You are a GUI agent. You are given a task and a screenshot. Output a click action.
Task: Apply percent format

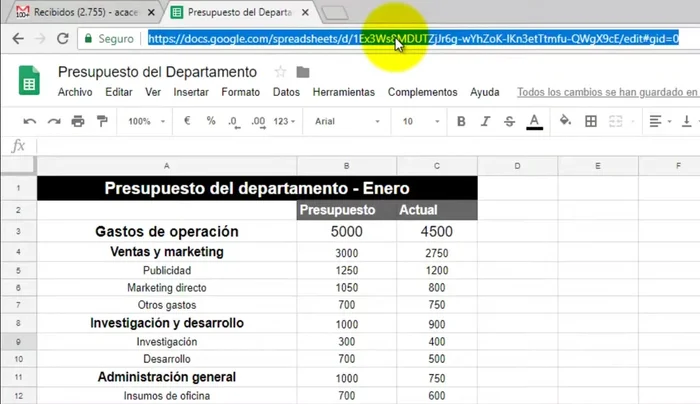coord(211,121)
